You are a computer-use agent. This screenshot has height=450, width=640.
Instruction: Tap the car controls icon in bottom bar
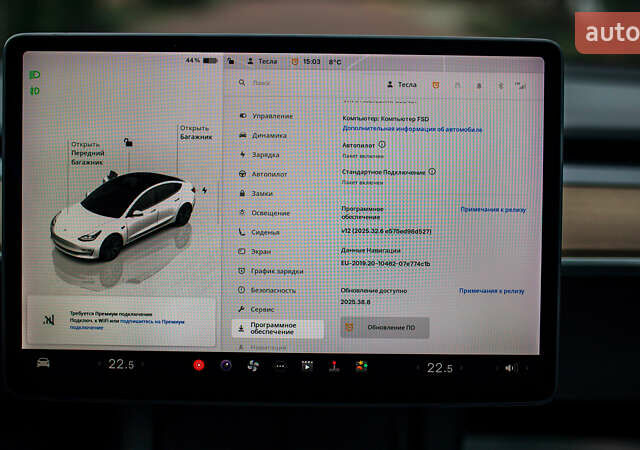(43, 363)
